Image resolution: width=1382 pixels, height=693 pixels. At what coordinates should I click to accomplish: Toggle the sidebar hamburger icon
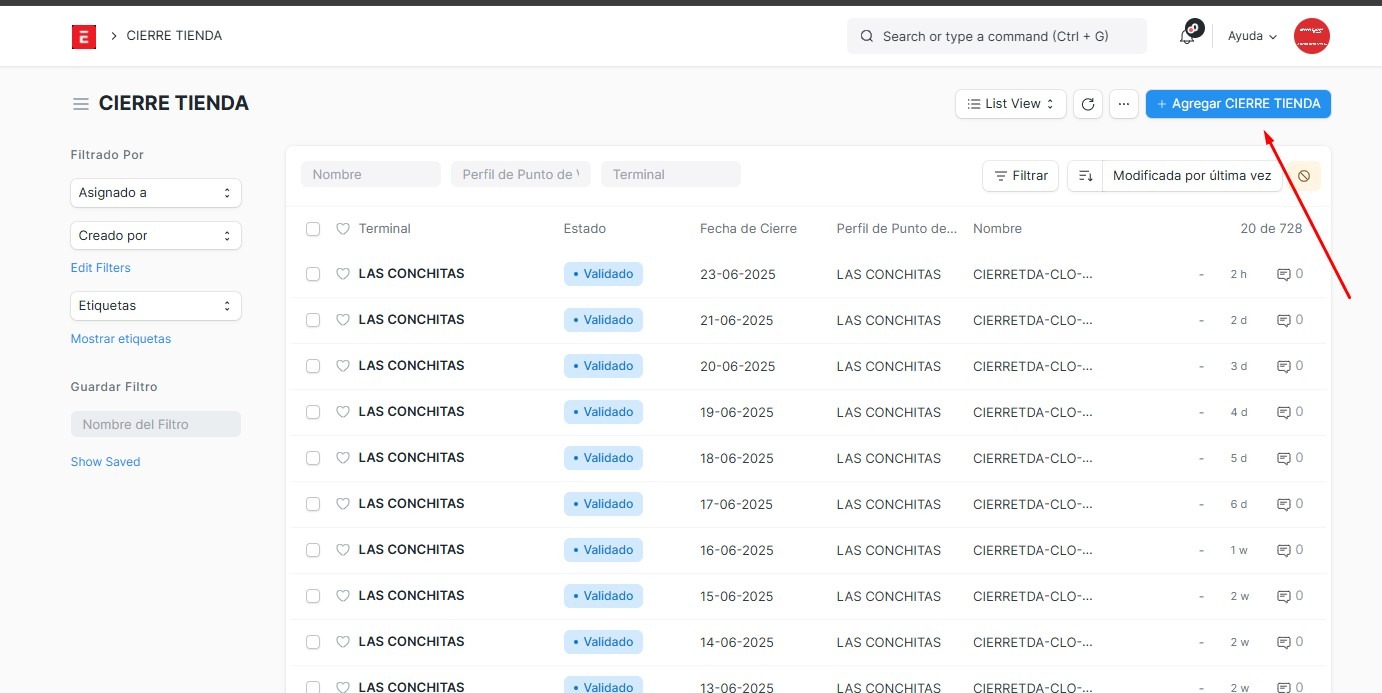[x=80, y=104]
